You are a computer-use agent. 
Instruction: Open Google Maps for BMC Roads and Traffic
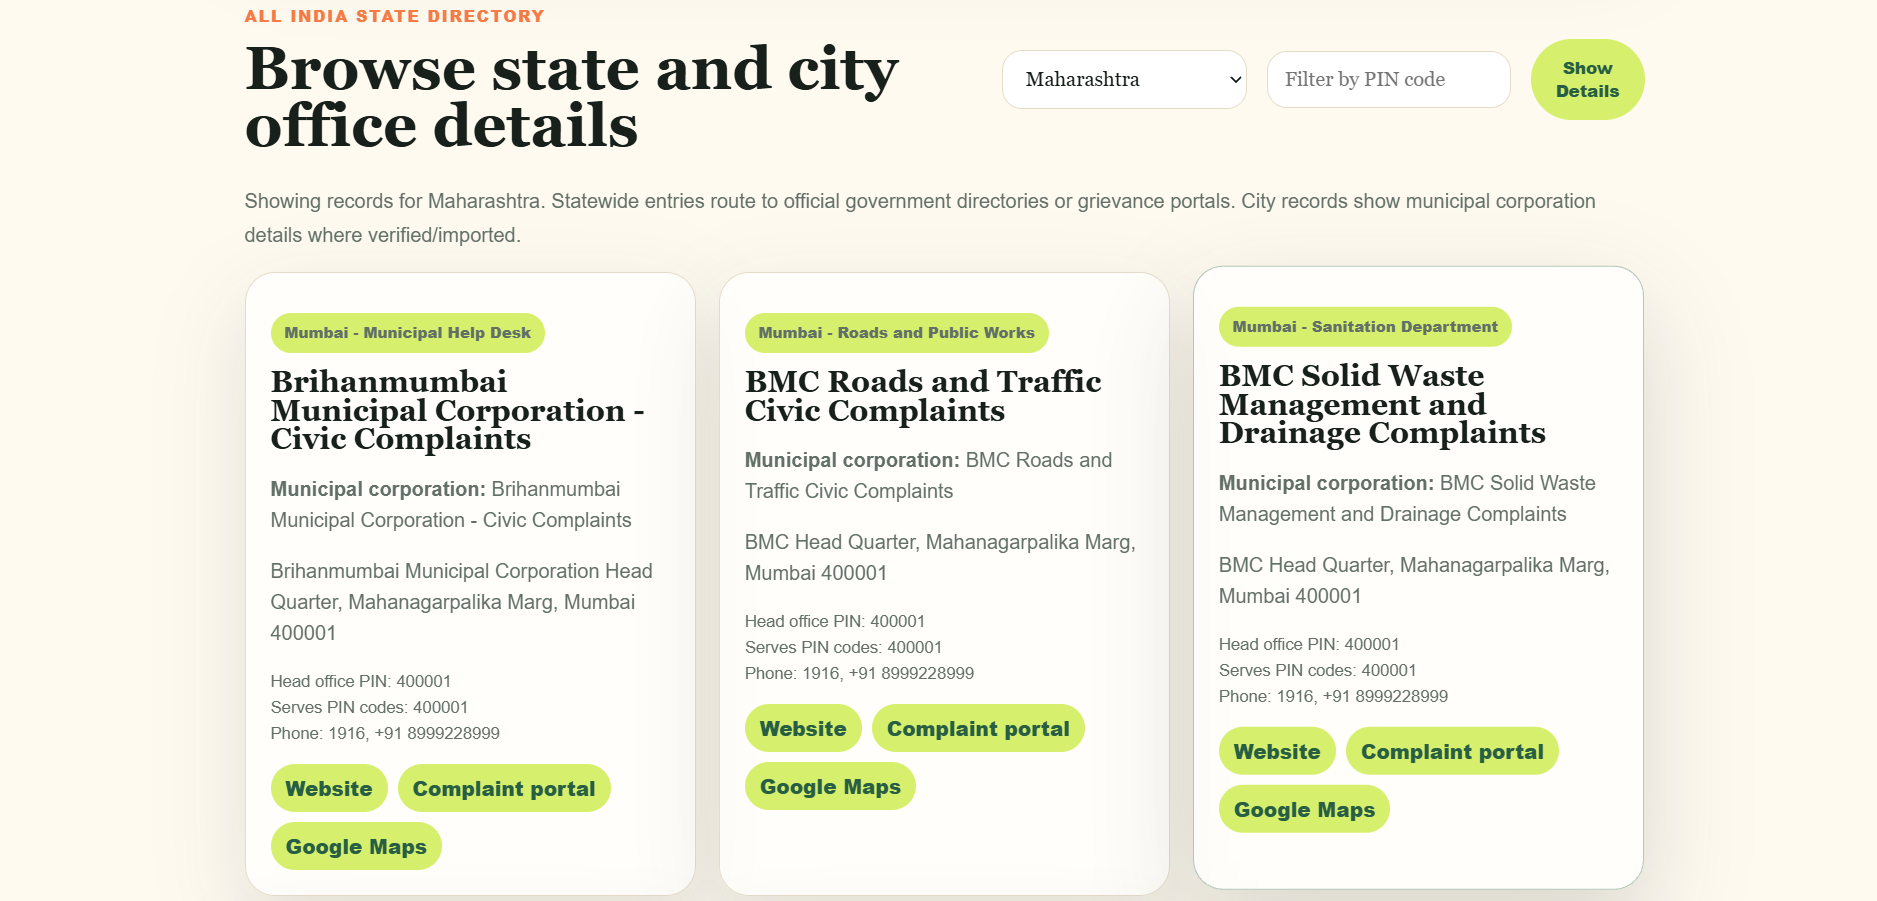830,786
